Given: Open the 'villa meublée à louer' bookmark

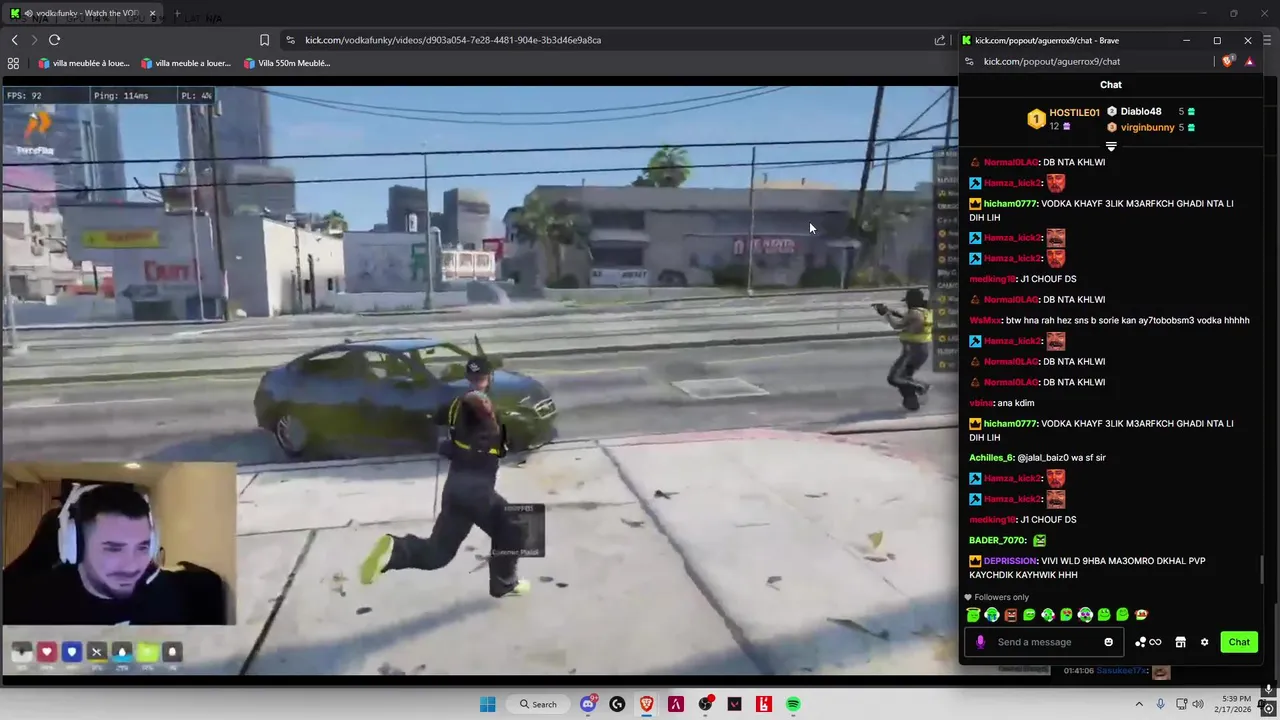Looking at the screenshot, I should 84,63.
